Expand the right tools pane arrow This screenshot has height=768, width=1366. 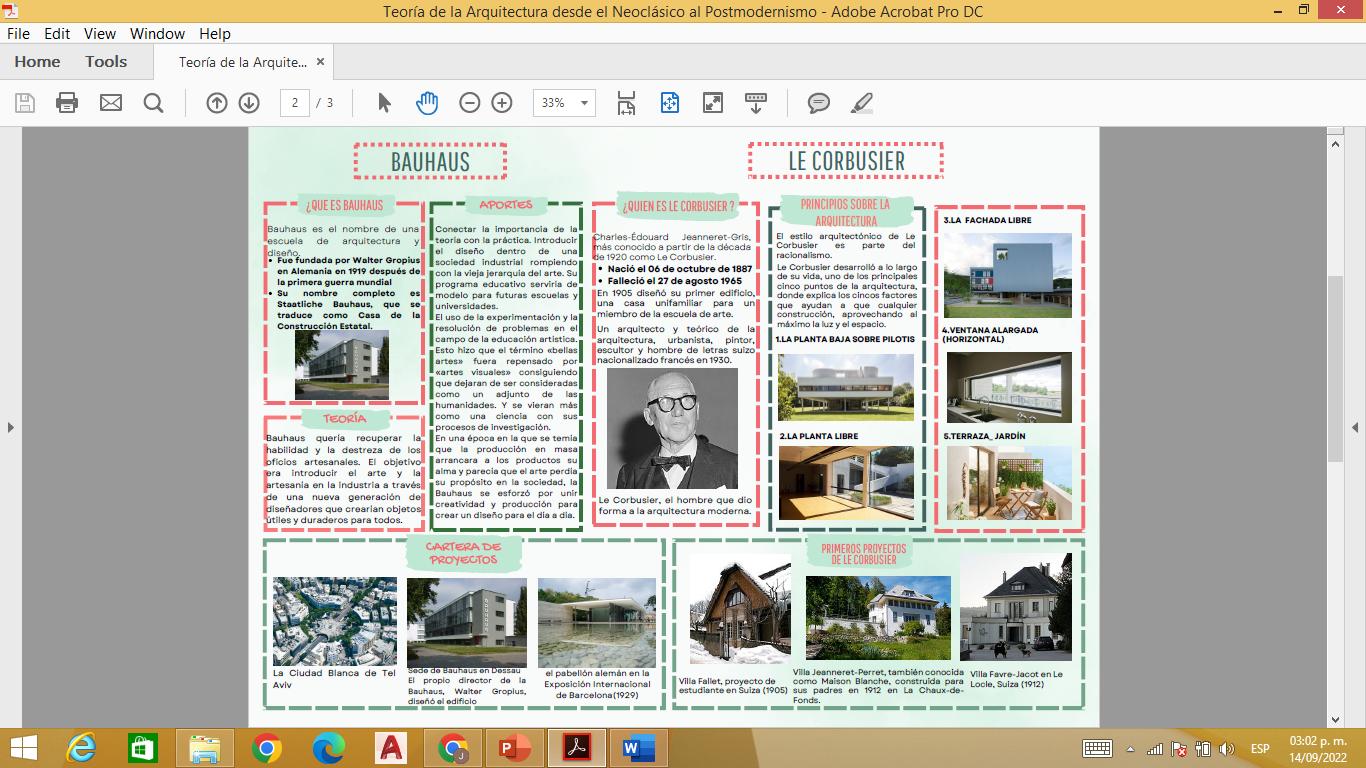tap(1355, 427)
